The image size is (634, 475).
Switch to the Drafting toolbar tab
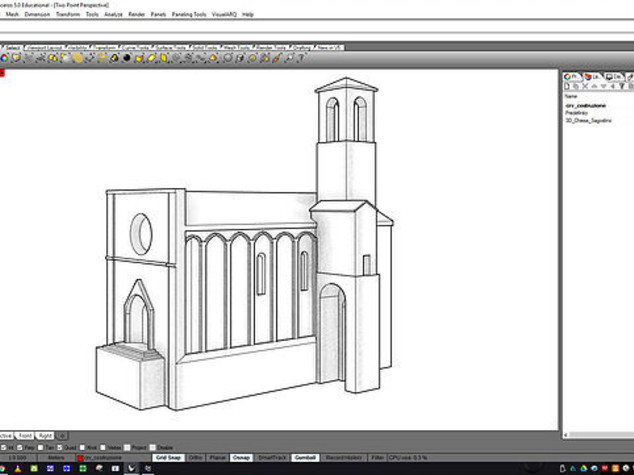[302, 47]
